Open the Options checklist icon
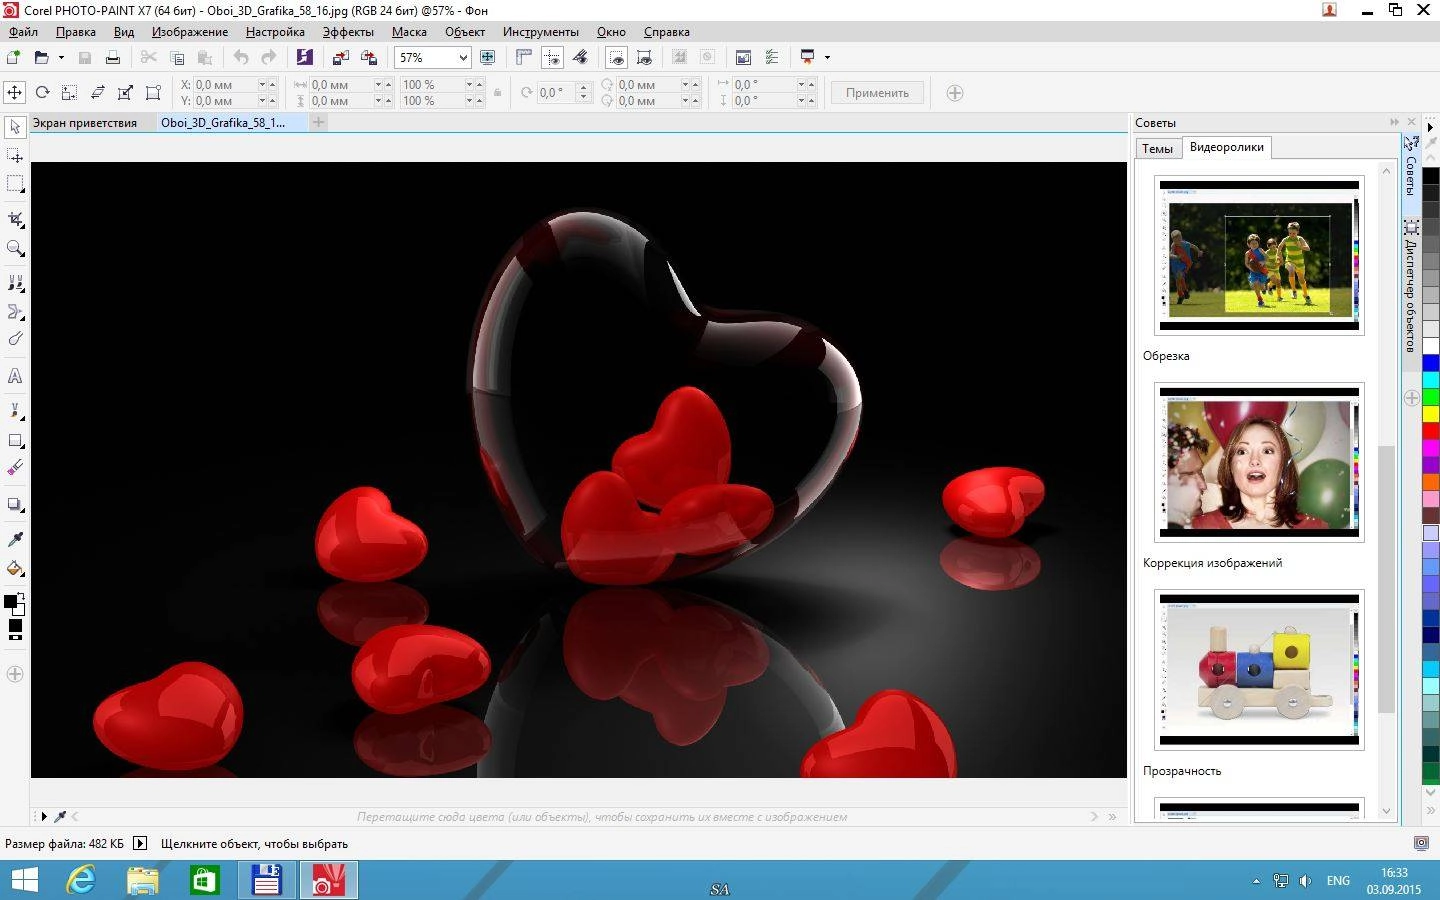Screen dimensions: 1440x900 coord(771,57)
